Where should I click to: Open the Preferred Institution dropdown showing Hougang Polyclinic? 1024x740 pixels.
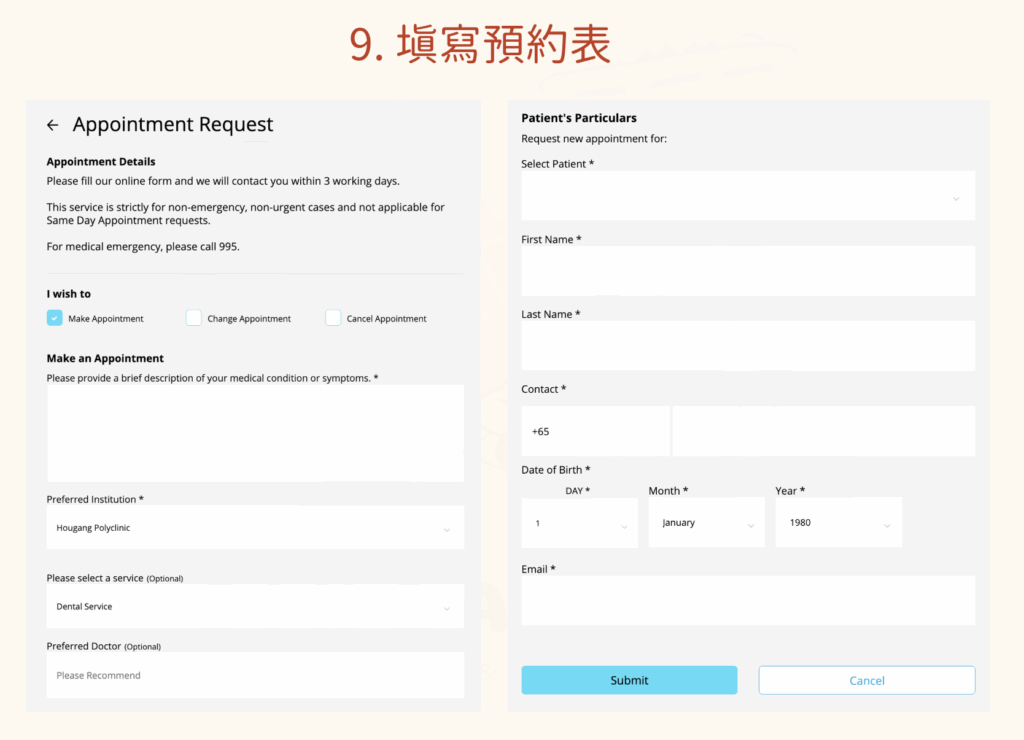[255, 528]
